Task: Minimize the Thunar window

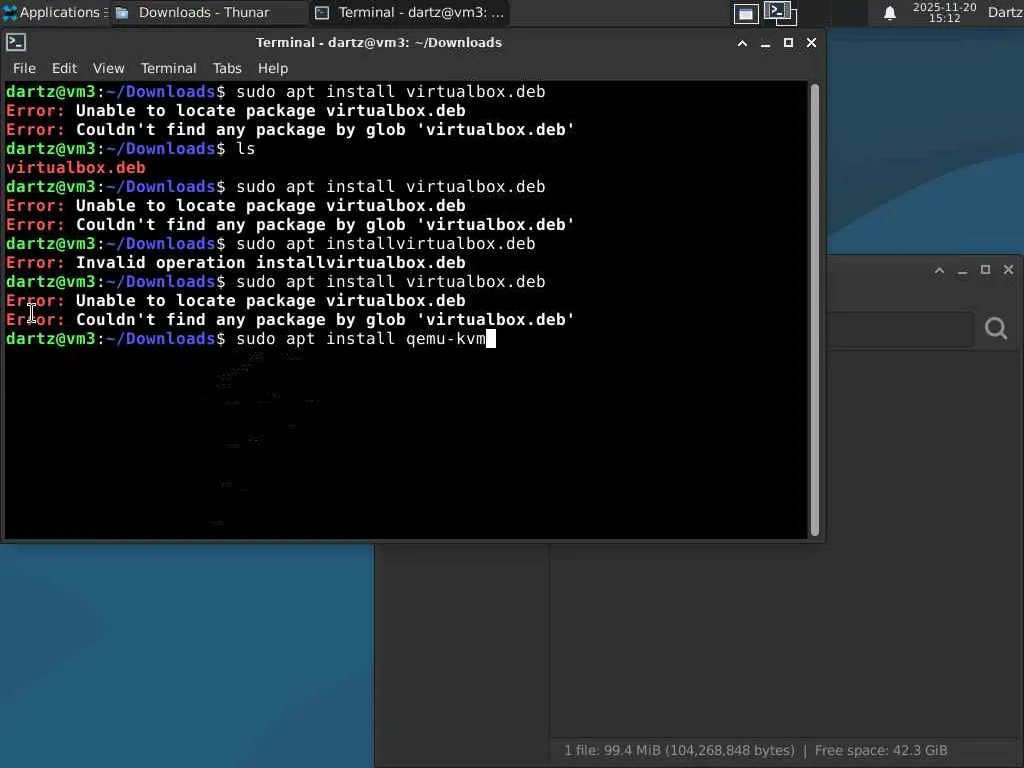Action: (x=963, y=270)
